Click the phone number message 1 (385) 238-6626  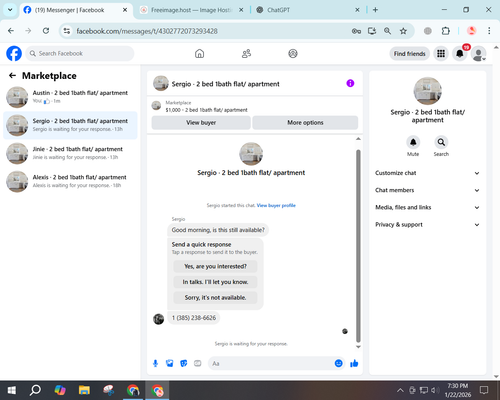194,318
